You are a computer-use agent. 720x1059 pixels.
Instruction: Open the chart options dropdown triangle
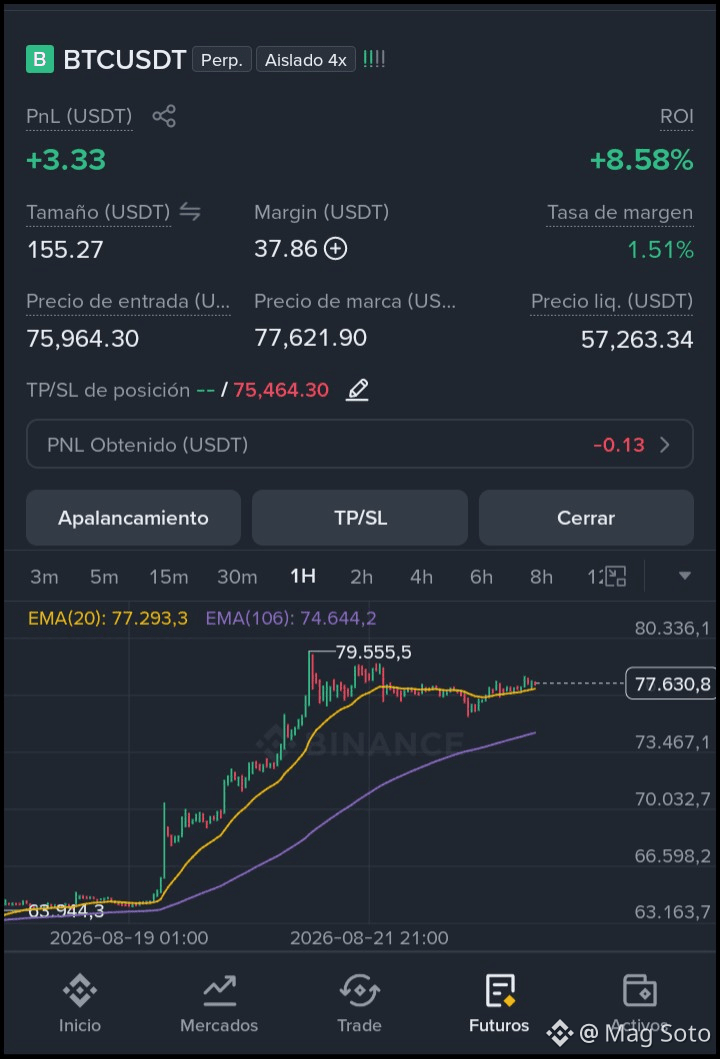685,576
